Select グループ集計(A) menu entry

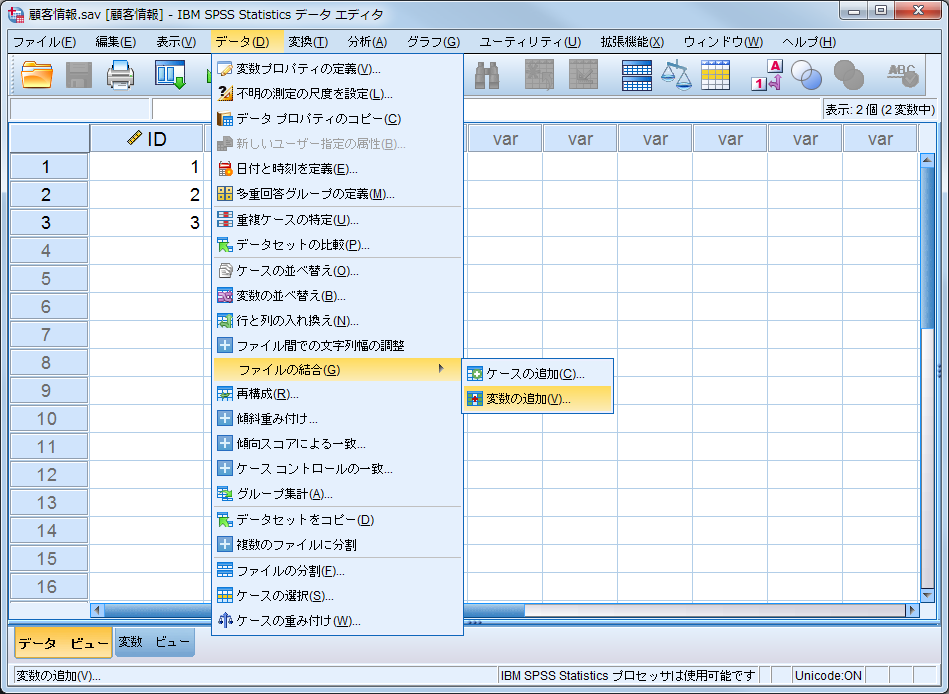pyautogui.click(x=337, y=494)
